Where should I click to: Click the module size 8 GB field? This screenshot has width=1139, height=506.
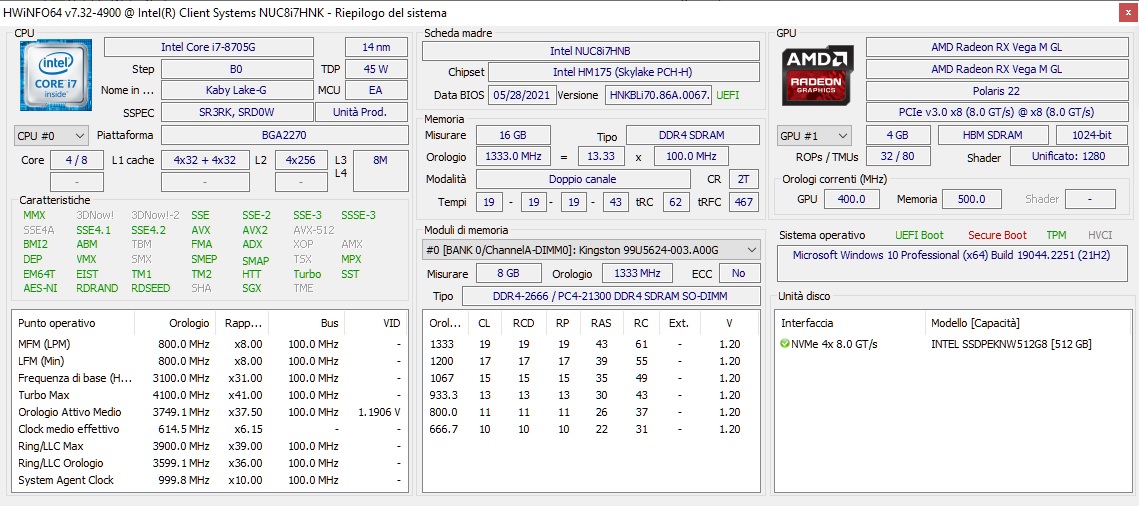click(x=508, y=273)
